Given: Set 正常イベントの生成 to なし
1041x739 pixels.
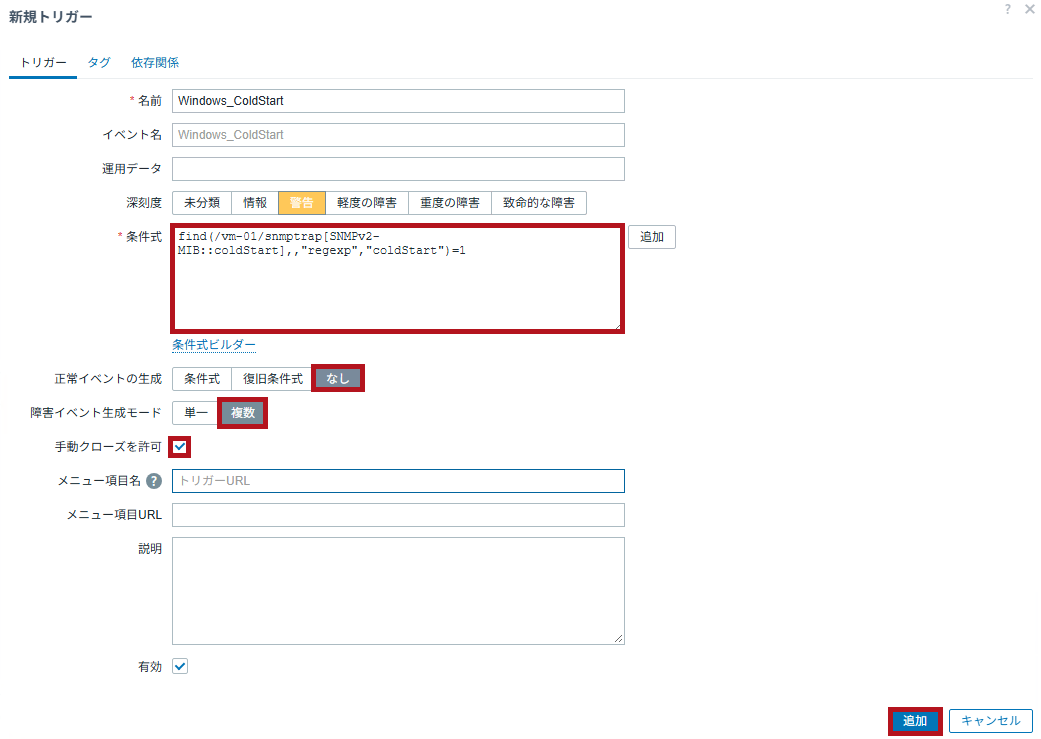Looking at the screenshot, I should [x=338, y=378].
